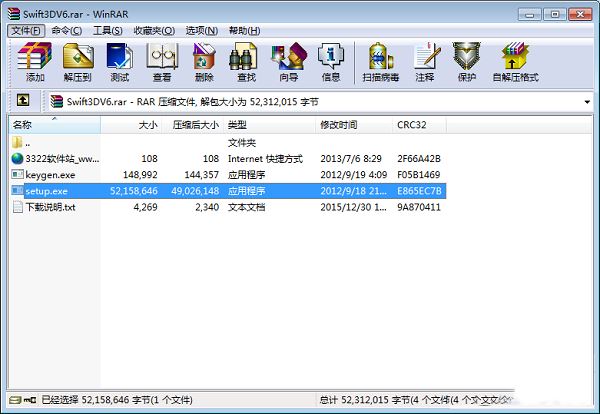Sort by CRC32 column header
Image resolution: width=600 pixels, height=414 pixels.
click(x=419, y=125)
